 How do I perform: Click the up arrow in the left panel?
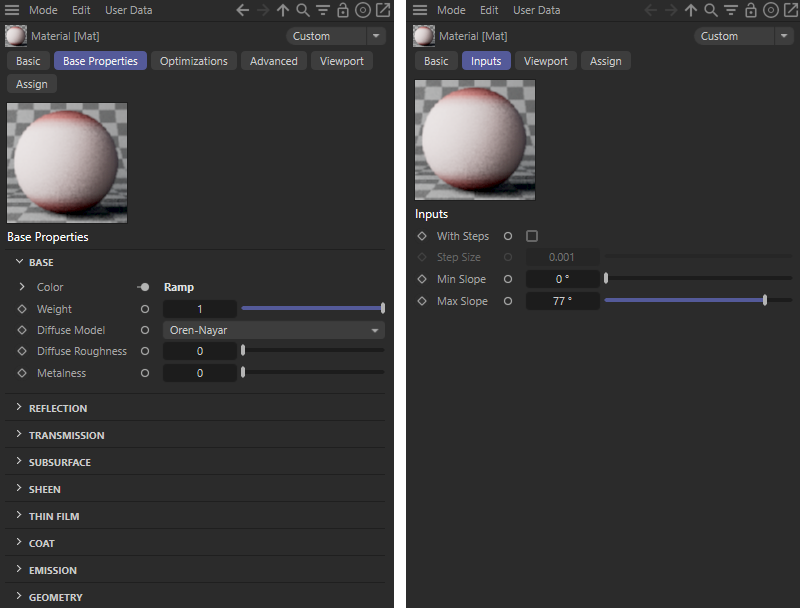tap(283, 10)
